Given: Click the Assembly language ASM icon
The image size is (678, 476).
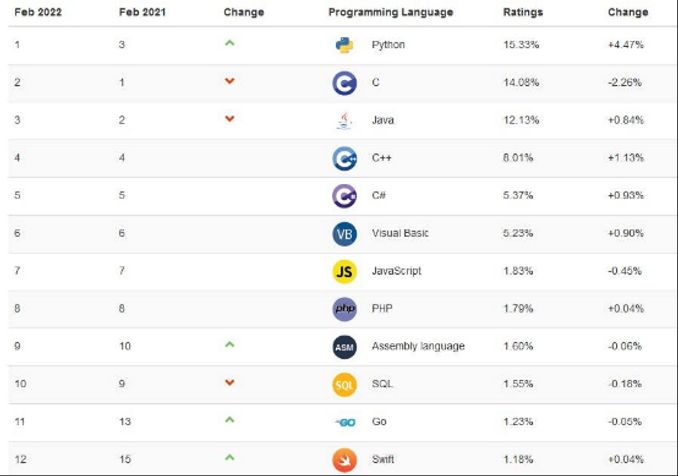Looking at the screenshot, I should click(344, 347).
